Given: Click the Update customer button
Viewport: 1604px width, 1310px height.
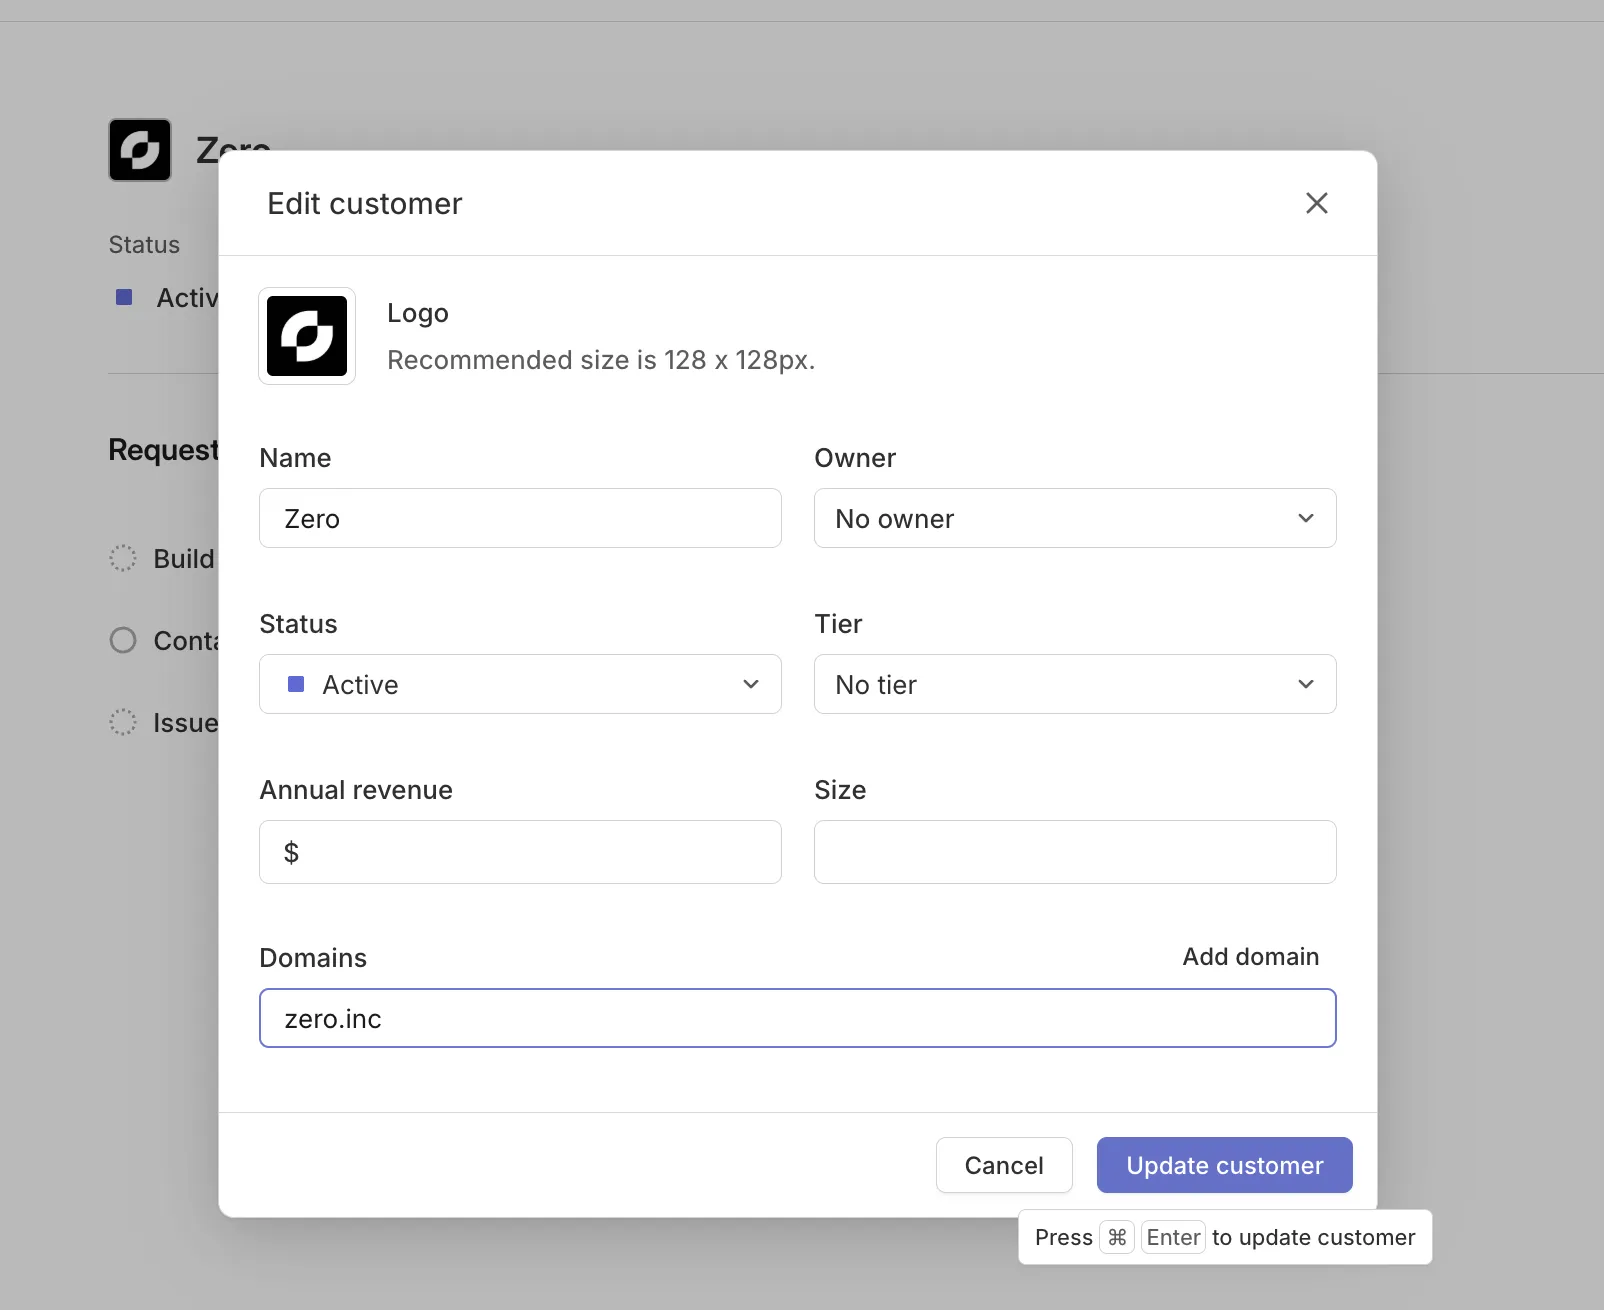Looking at the screenshot, I should click(x=1224, y=1165).
